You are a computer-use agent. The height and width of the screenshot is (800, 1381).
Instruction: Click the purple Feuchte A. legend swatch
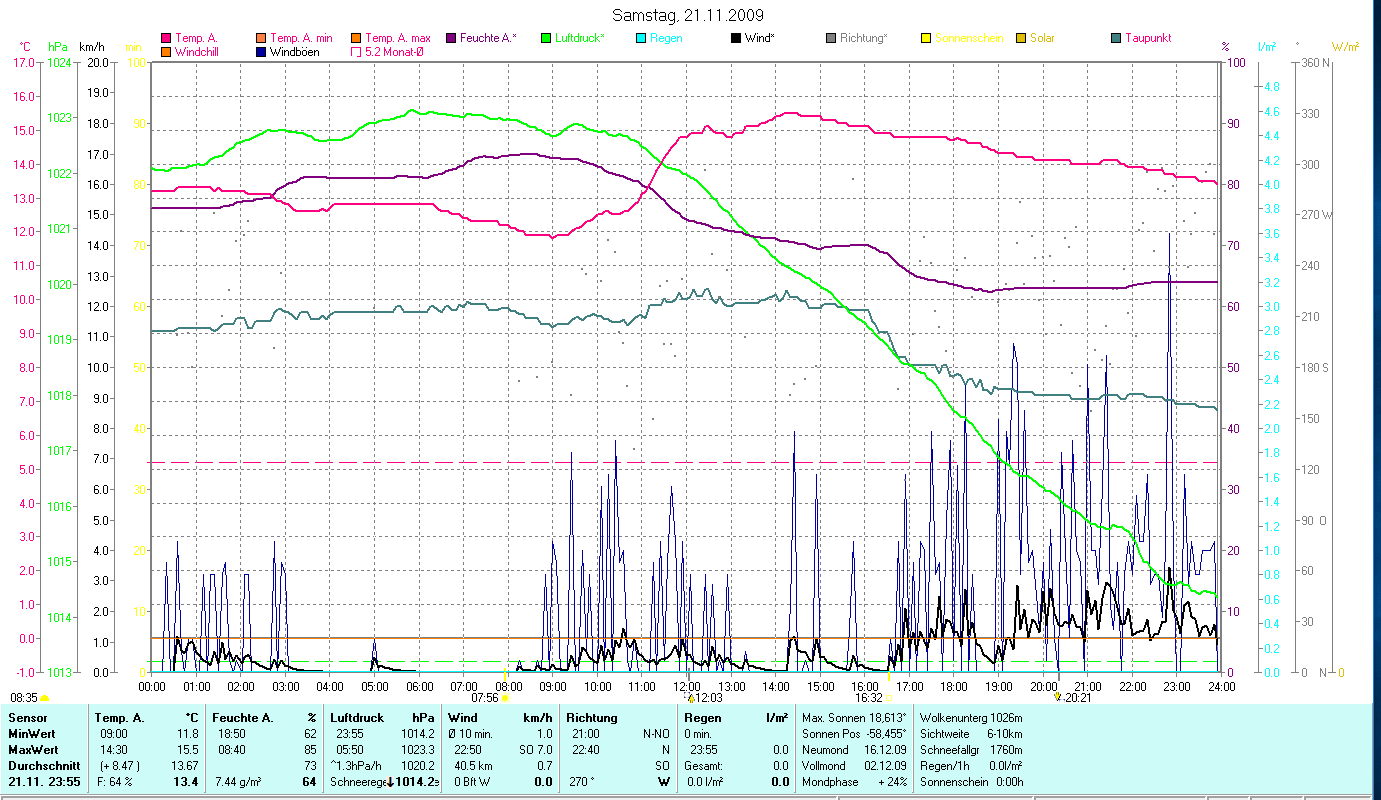point(451,39)
